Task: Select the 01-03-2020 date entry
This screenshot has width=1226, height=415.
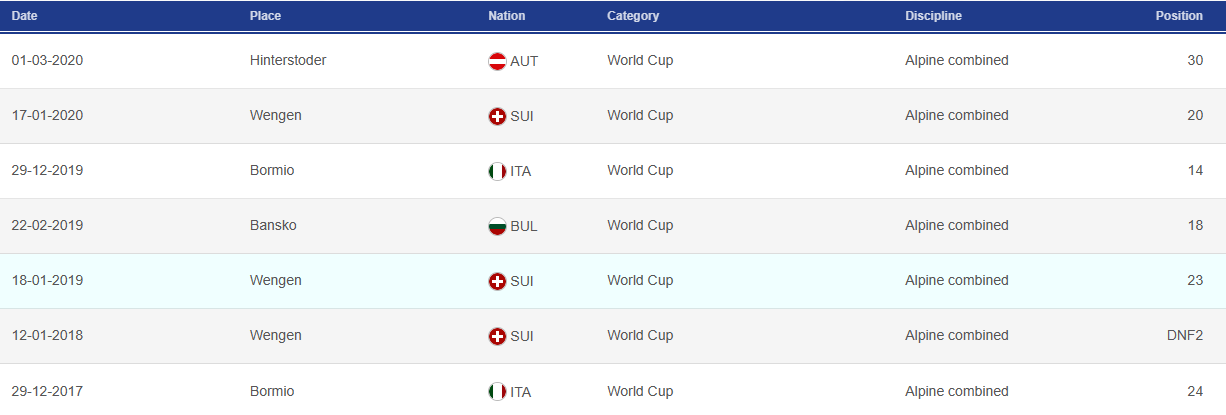Action: (47, 60)
